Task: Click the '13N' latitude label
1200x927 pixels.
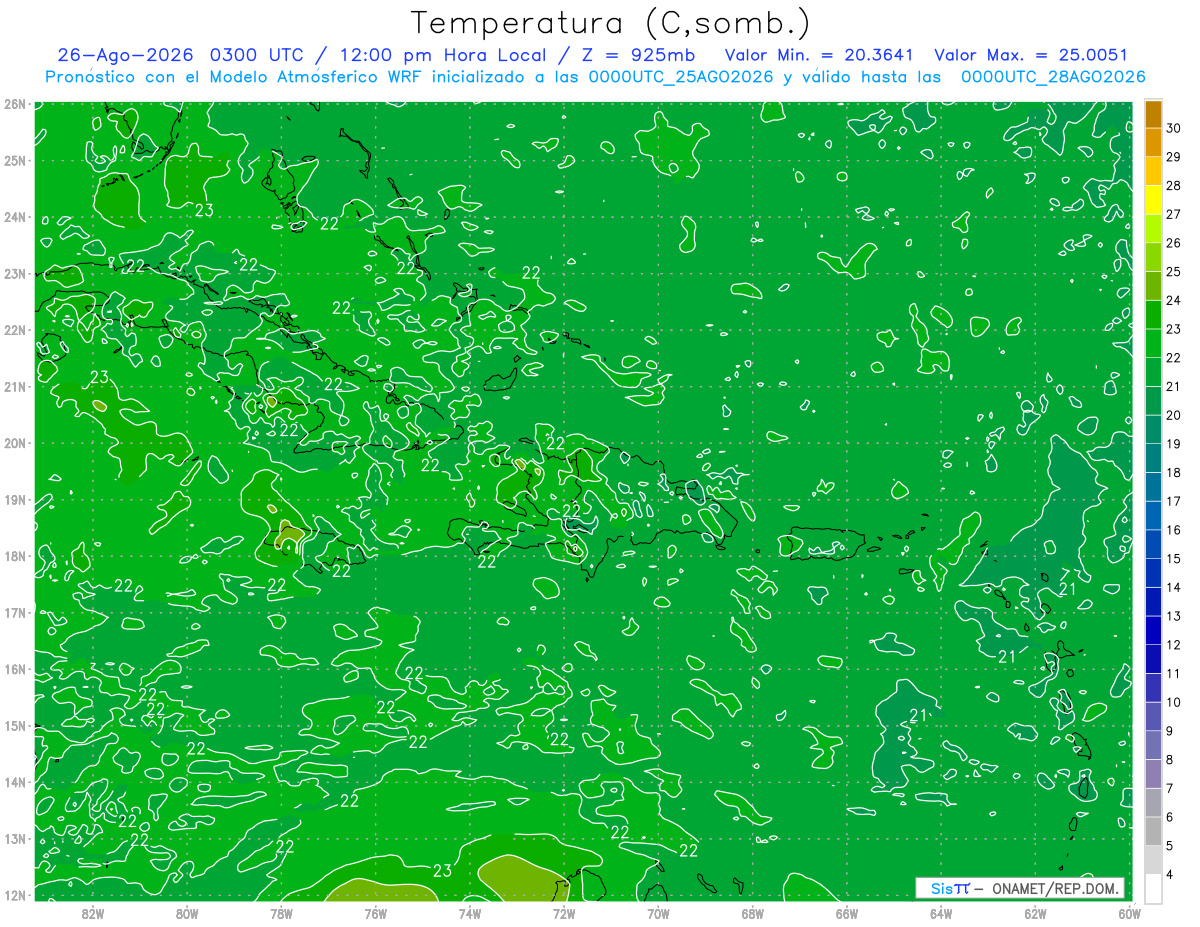Action: (x=14, y=838)
